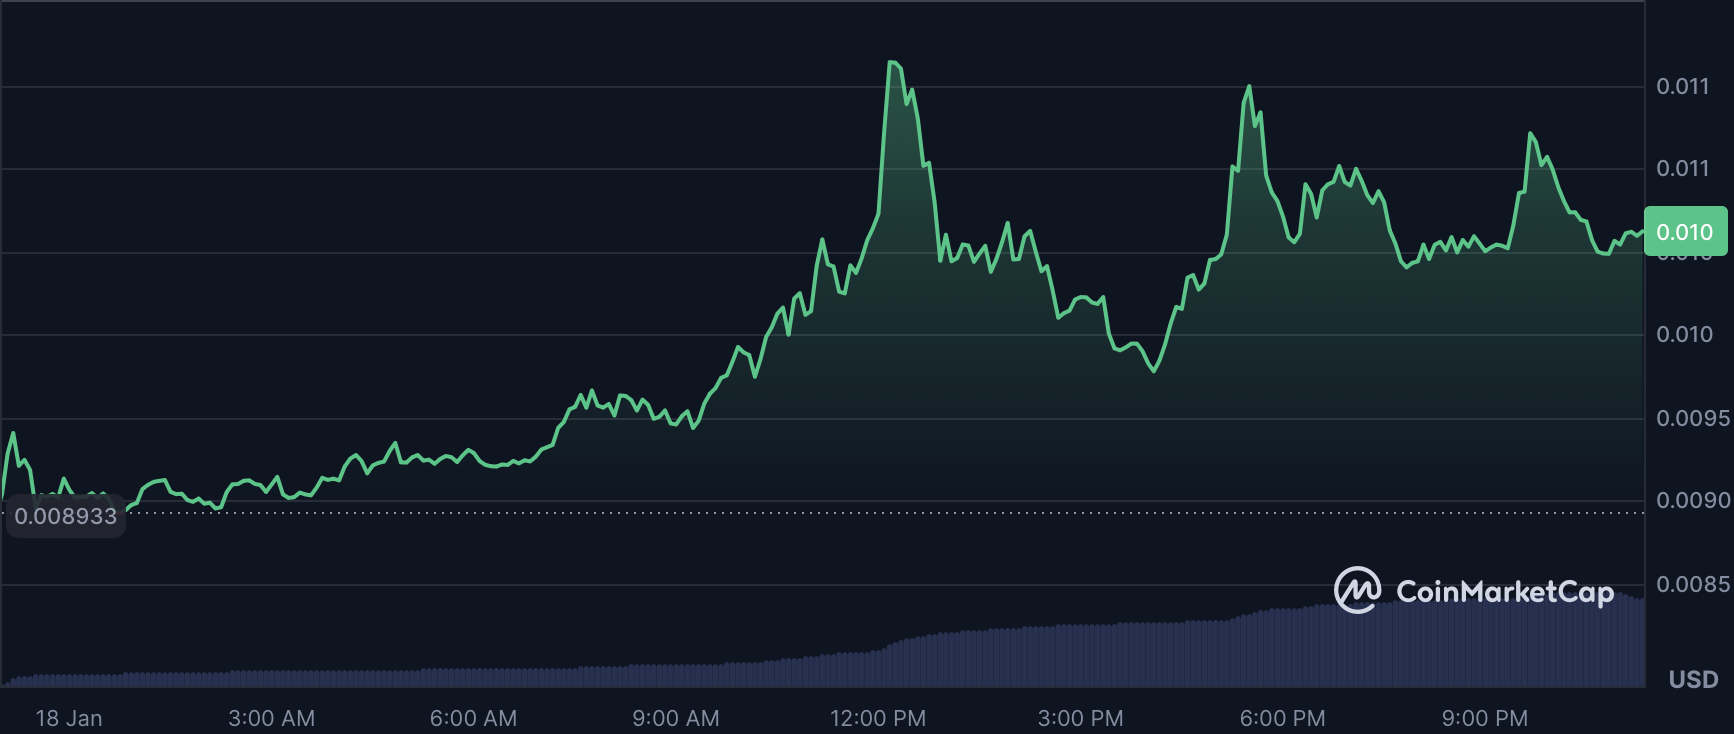The image size is (1734, 734).
Task: Click the 18 Jan date label
Action: tap(69, 718)
